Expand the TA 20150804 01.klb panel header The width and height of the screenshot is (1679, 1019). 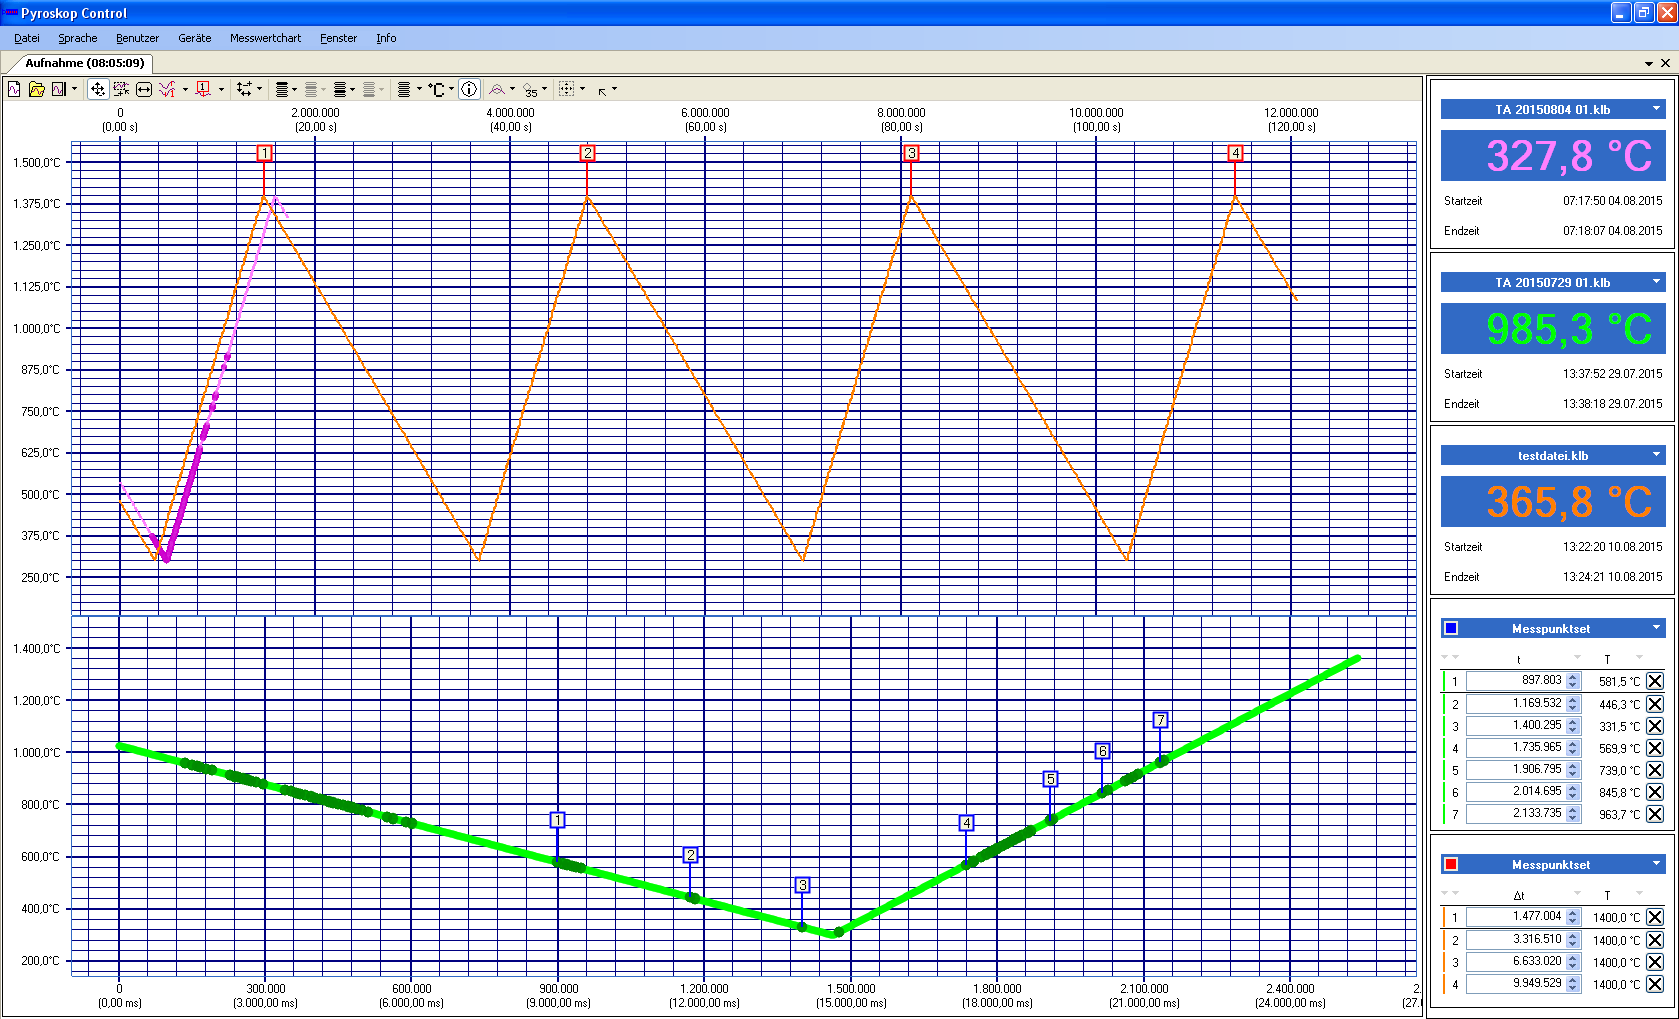point(1552,109)
